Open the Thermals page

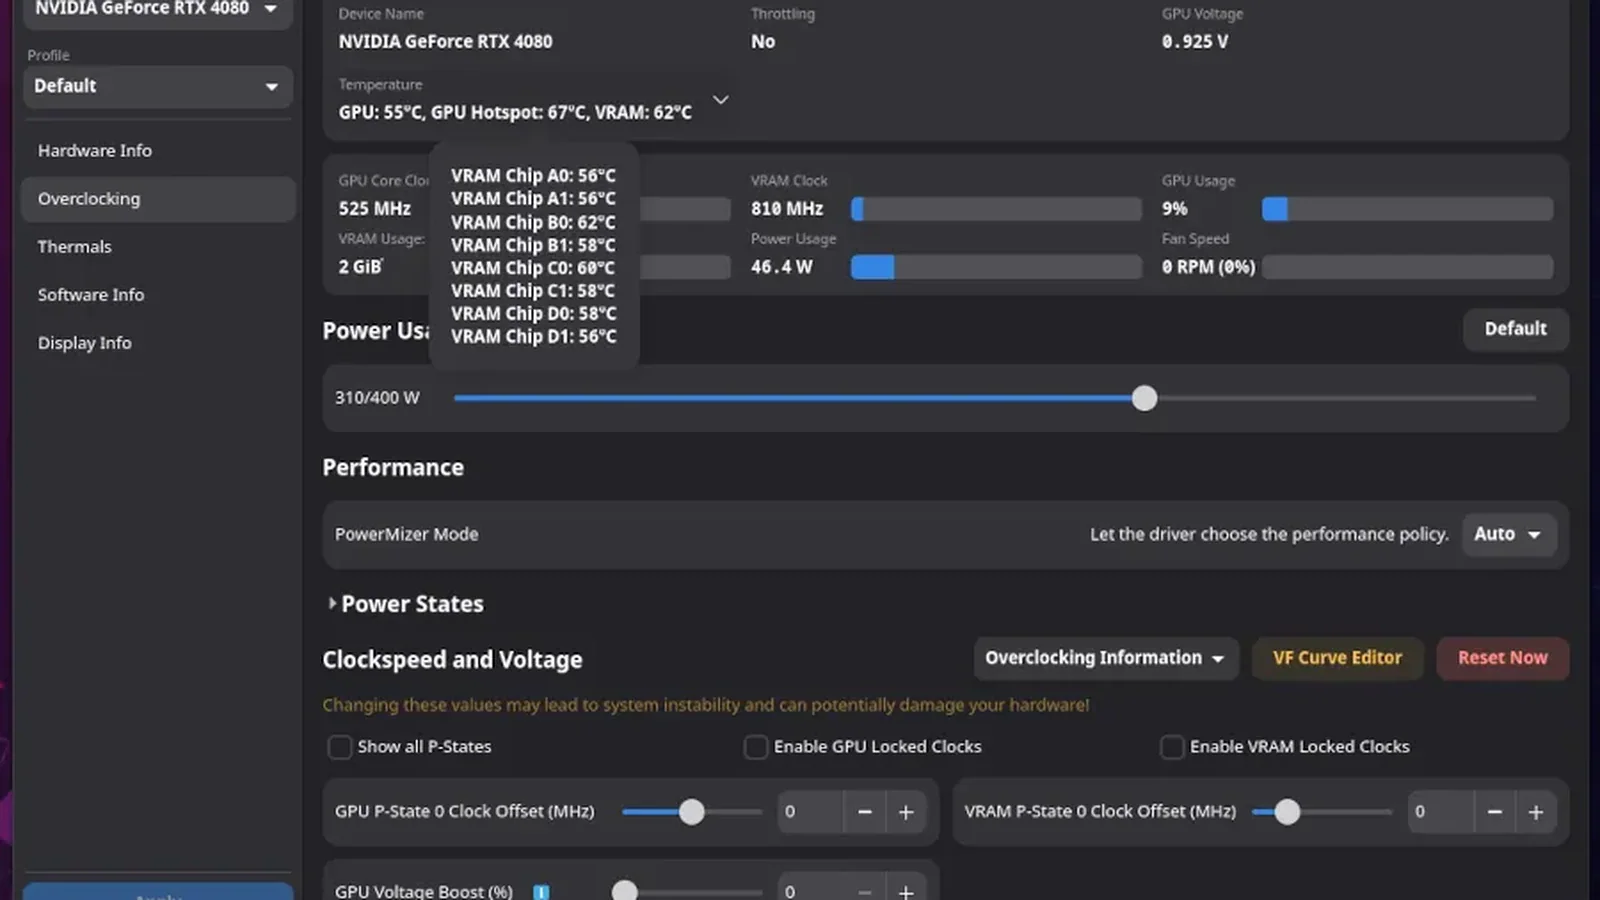point(158,246)
